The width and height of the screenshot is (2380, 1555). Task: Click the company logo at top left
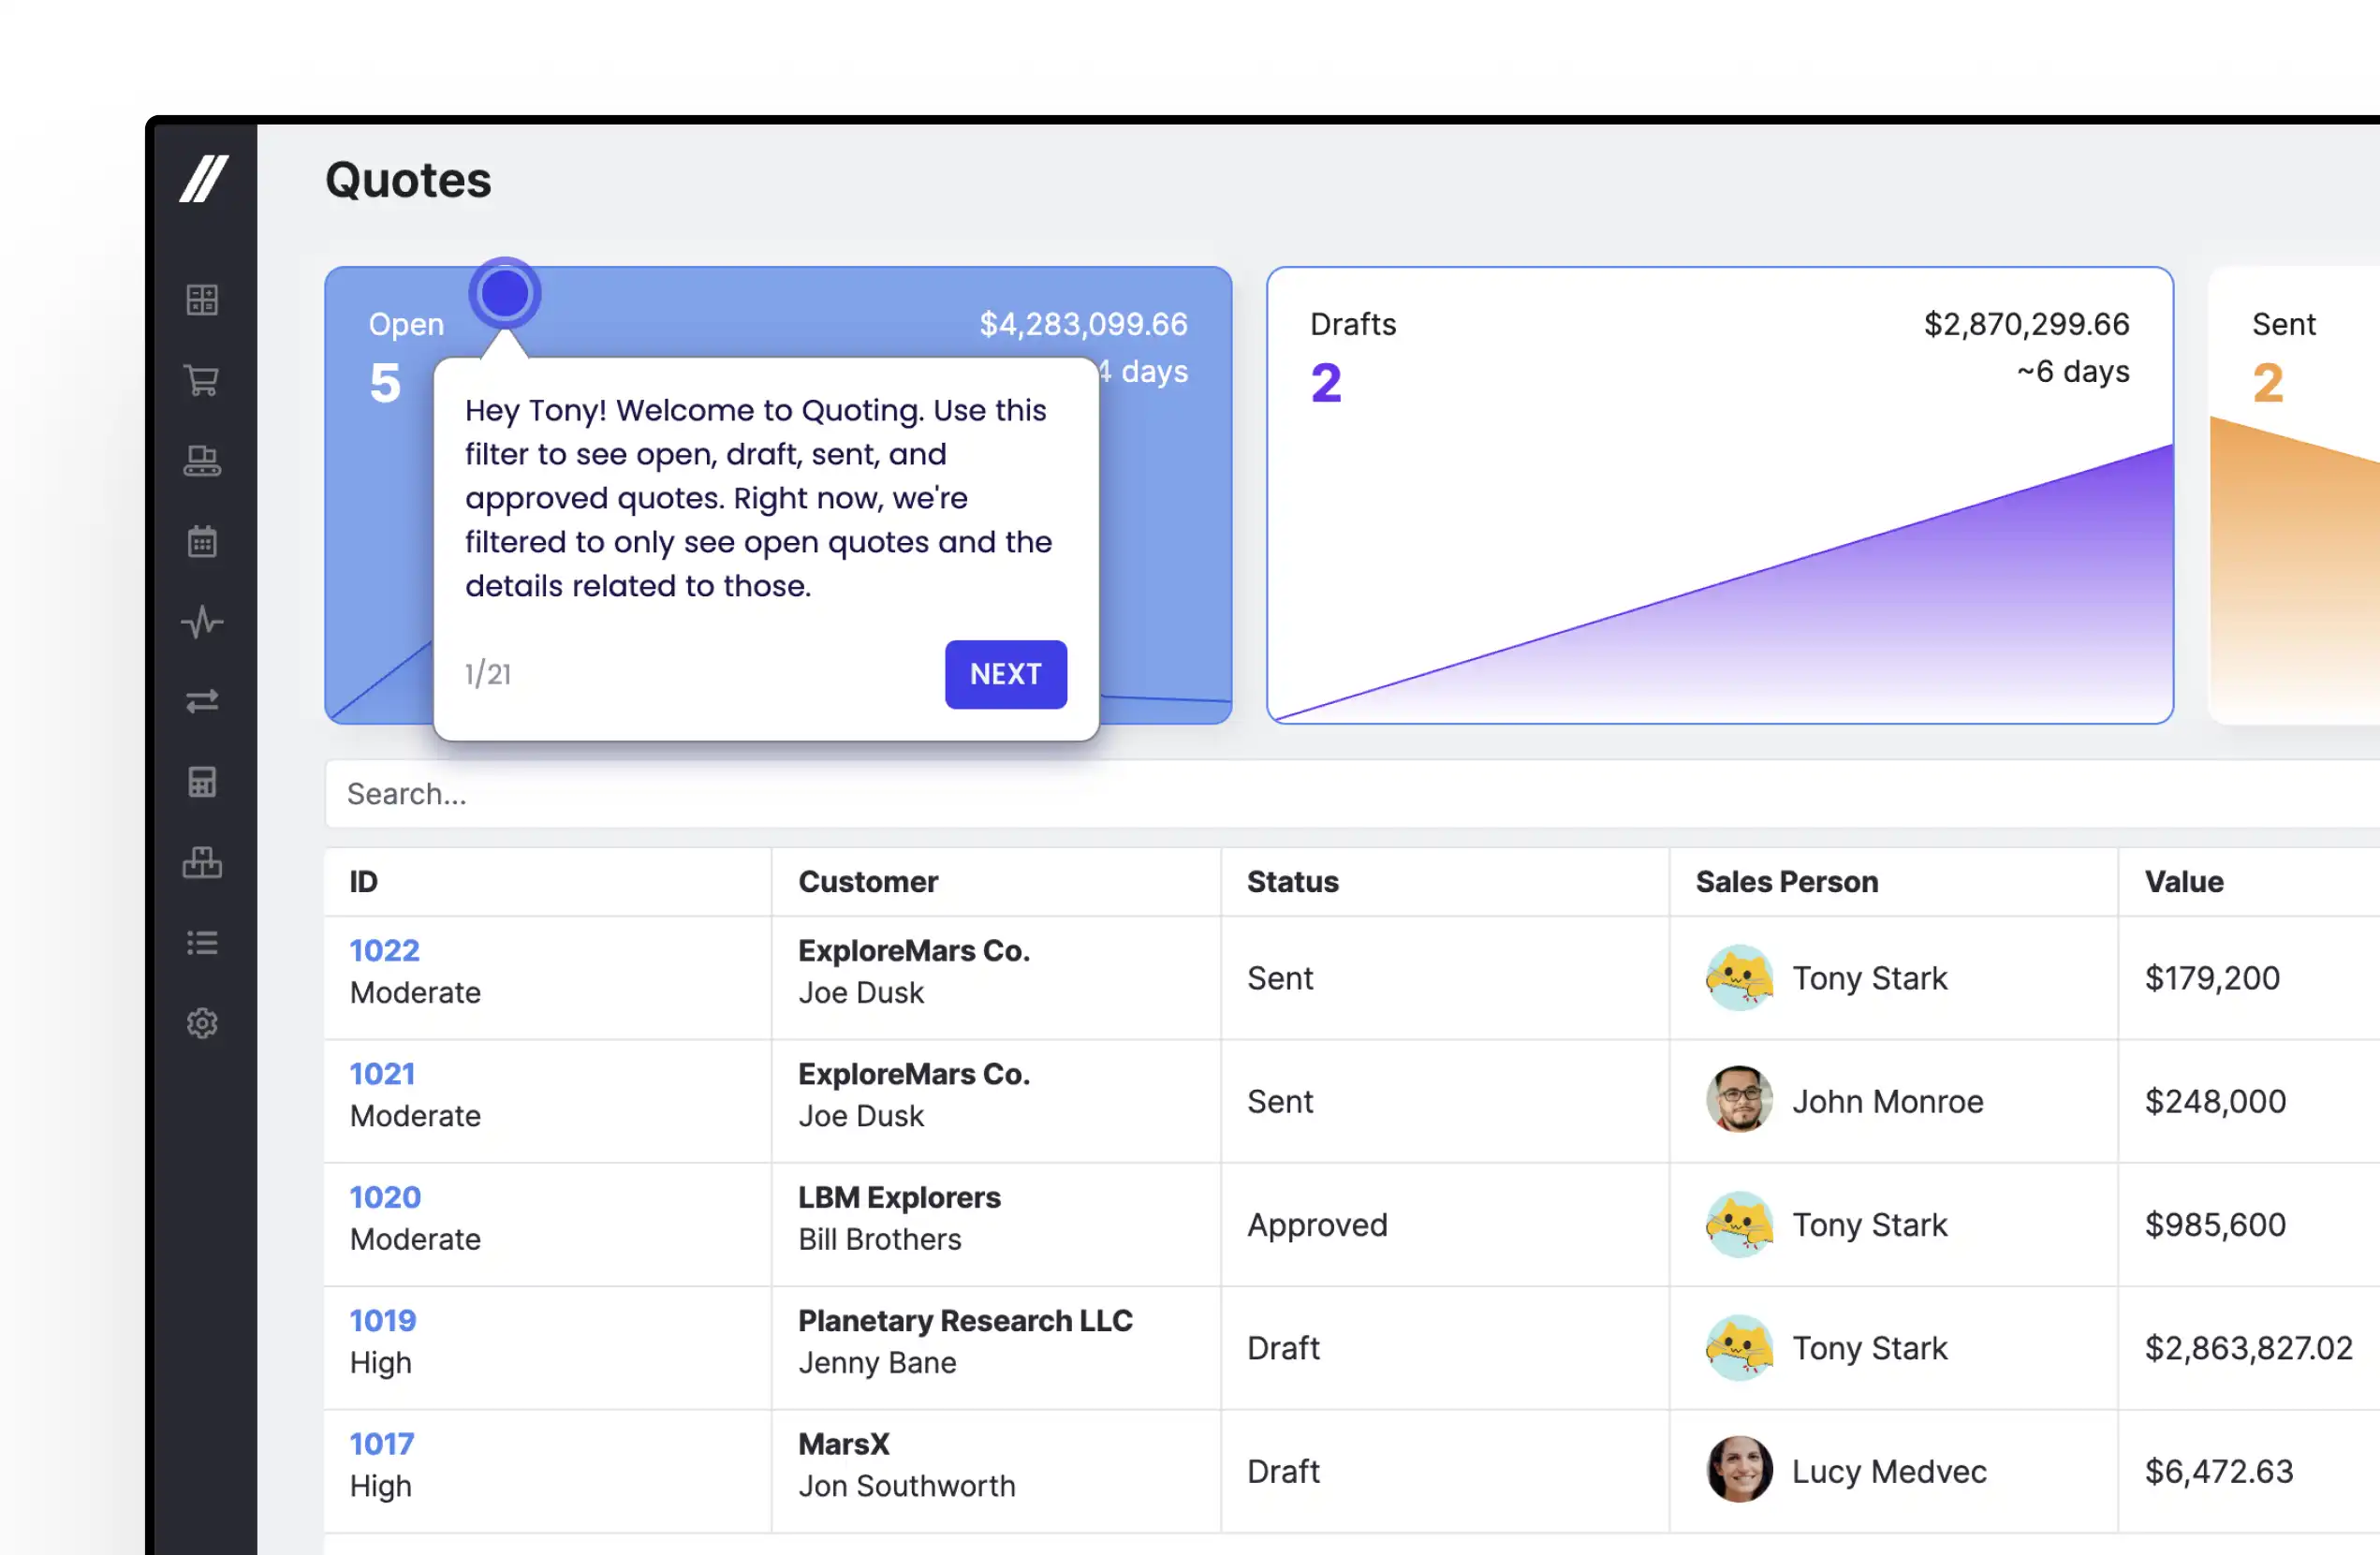204,180
